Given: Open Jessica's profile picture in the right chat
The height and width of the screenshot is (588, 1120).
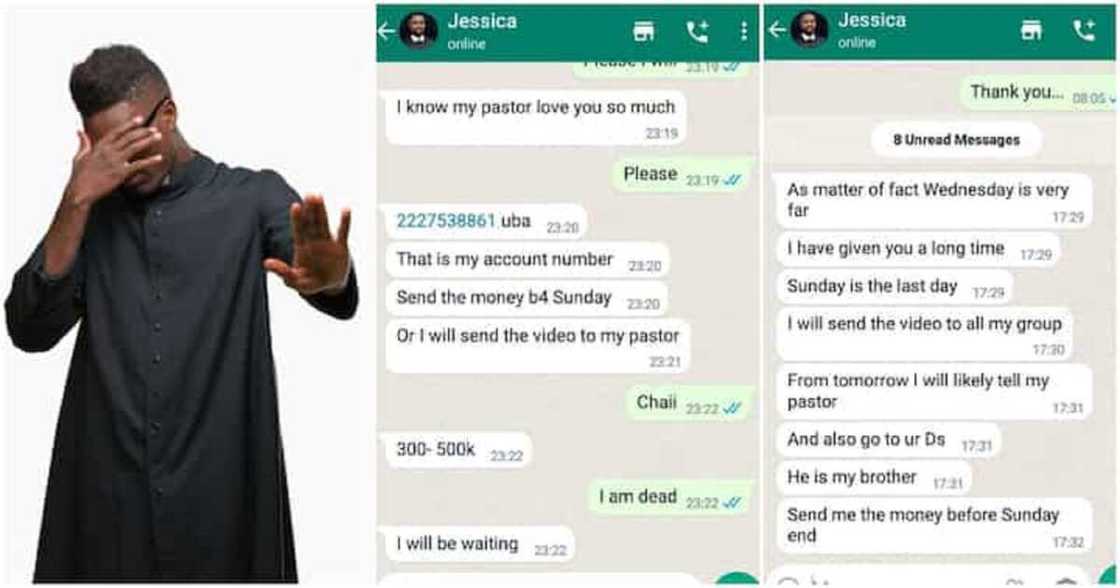Looking at the screenshot, I should click(809, 30).
